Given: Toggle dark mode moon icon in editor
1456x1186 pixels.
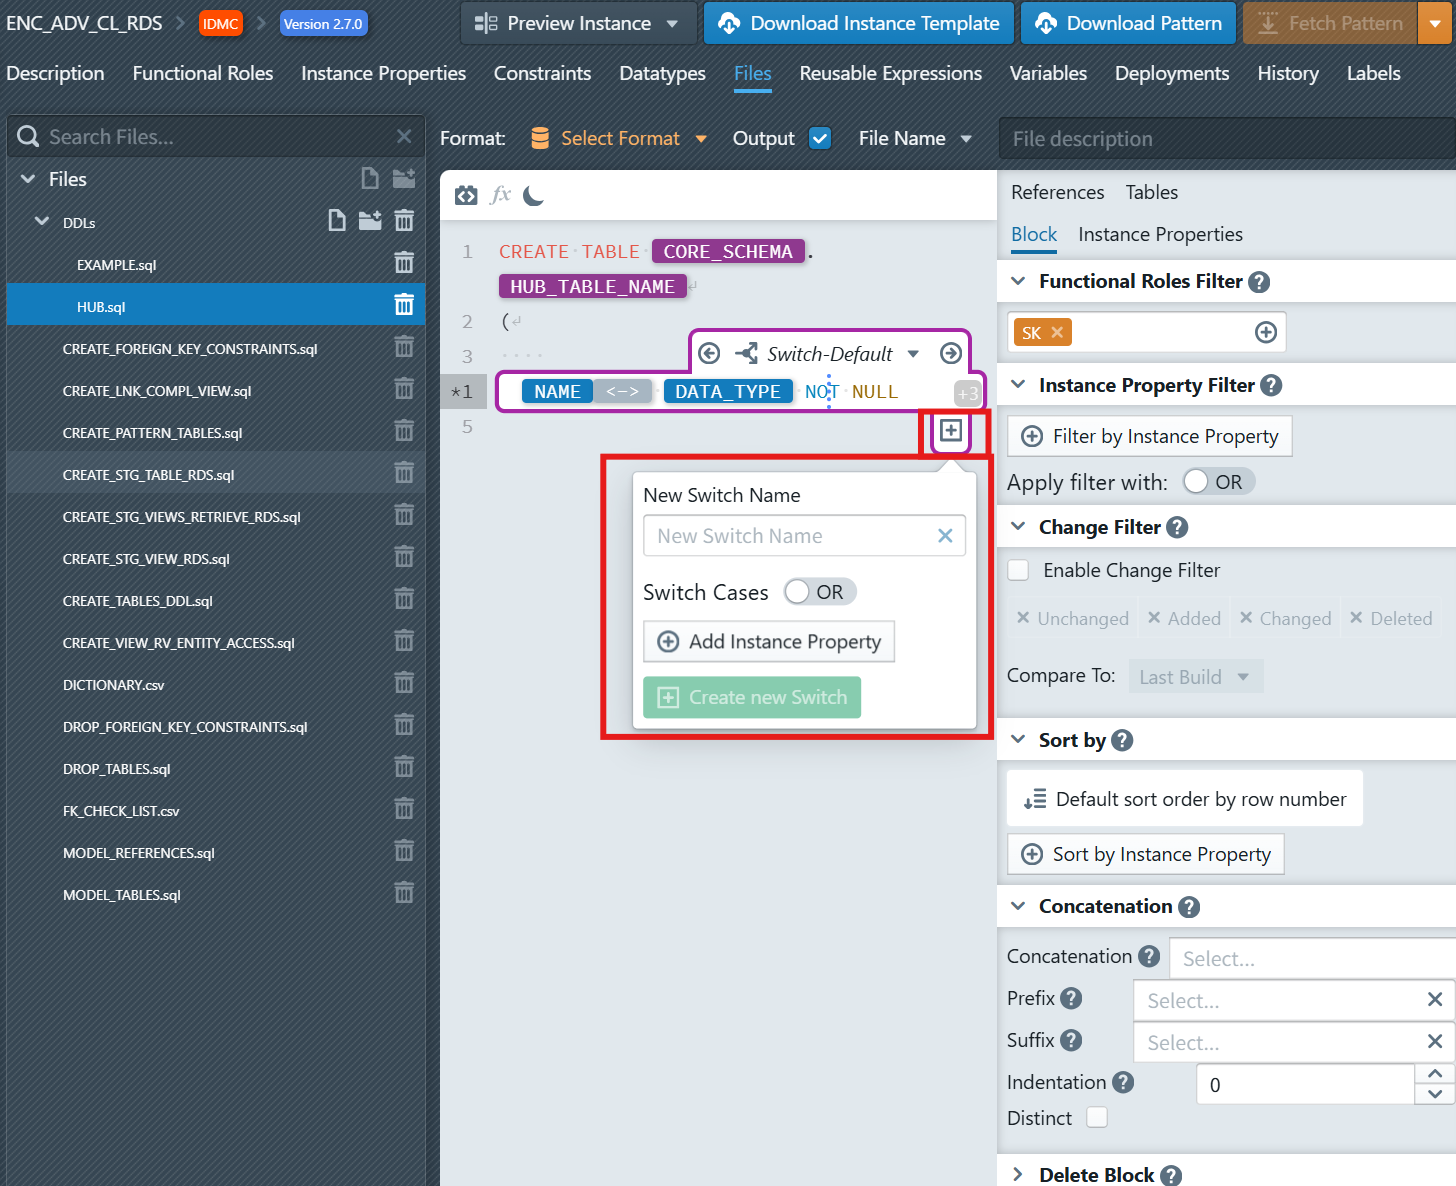Looking at the screenshot, I should 534,196.
